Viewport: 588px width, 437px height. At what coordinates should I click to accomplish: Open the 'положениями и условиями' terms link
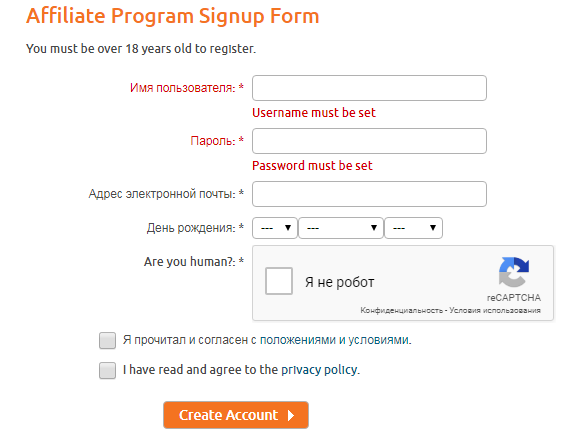point(335,340)
